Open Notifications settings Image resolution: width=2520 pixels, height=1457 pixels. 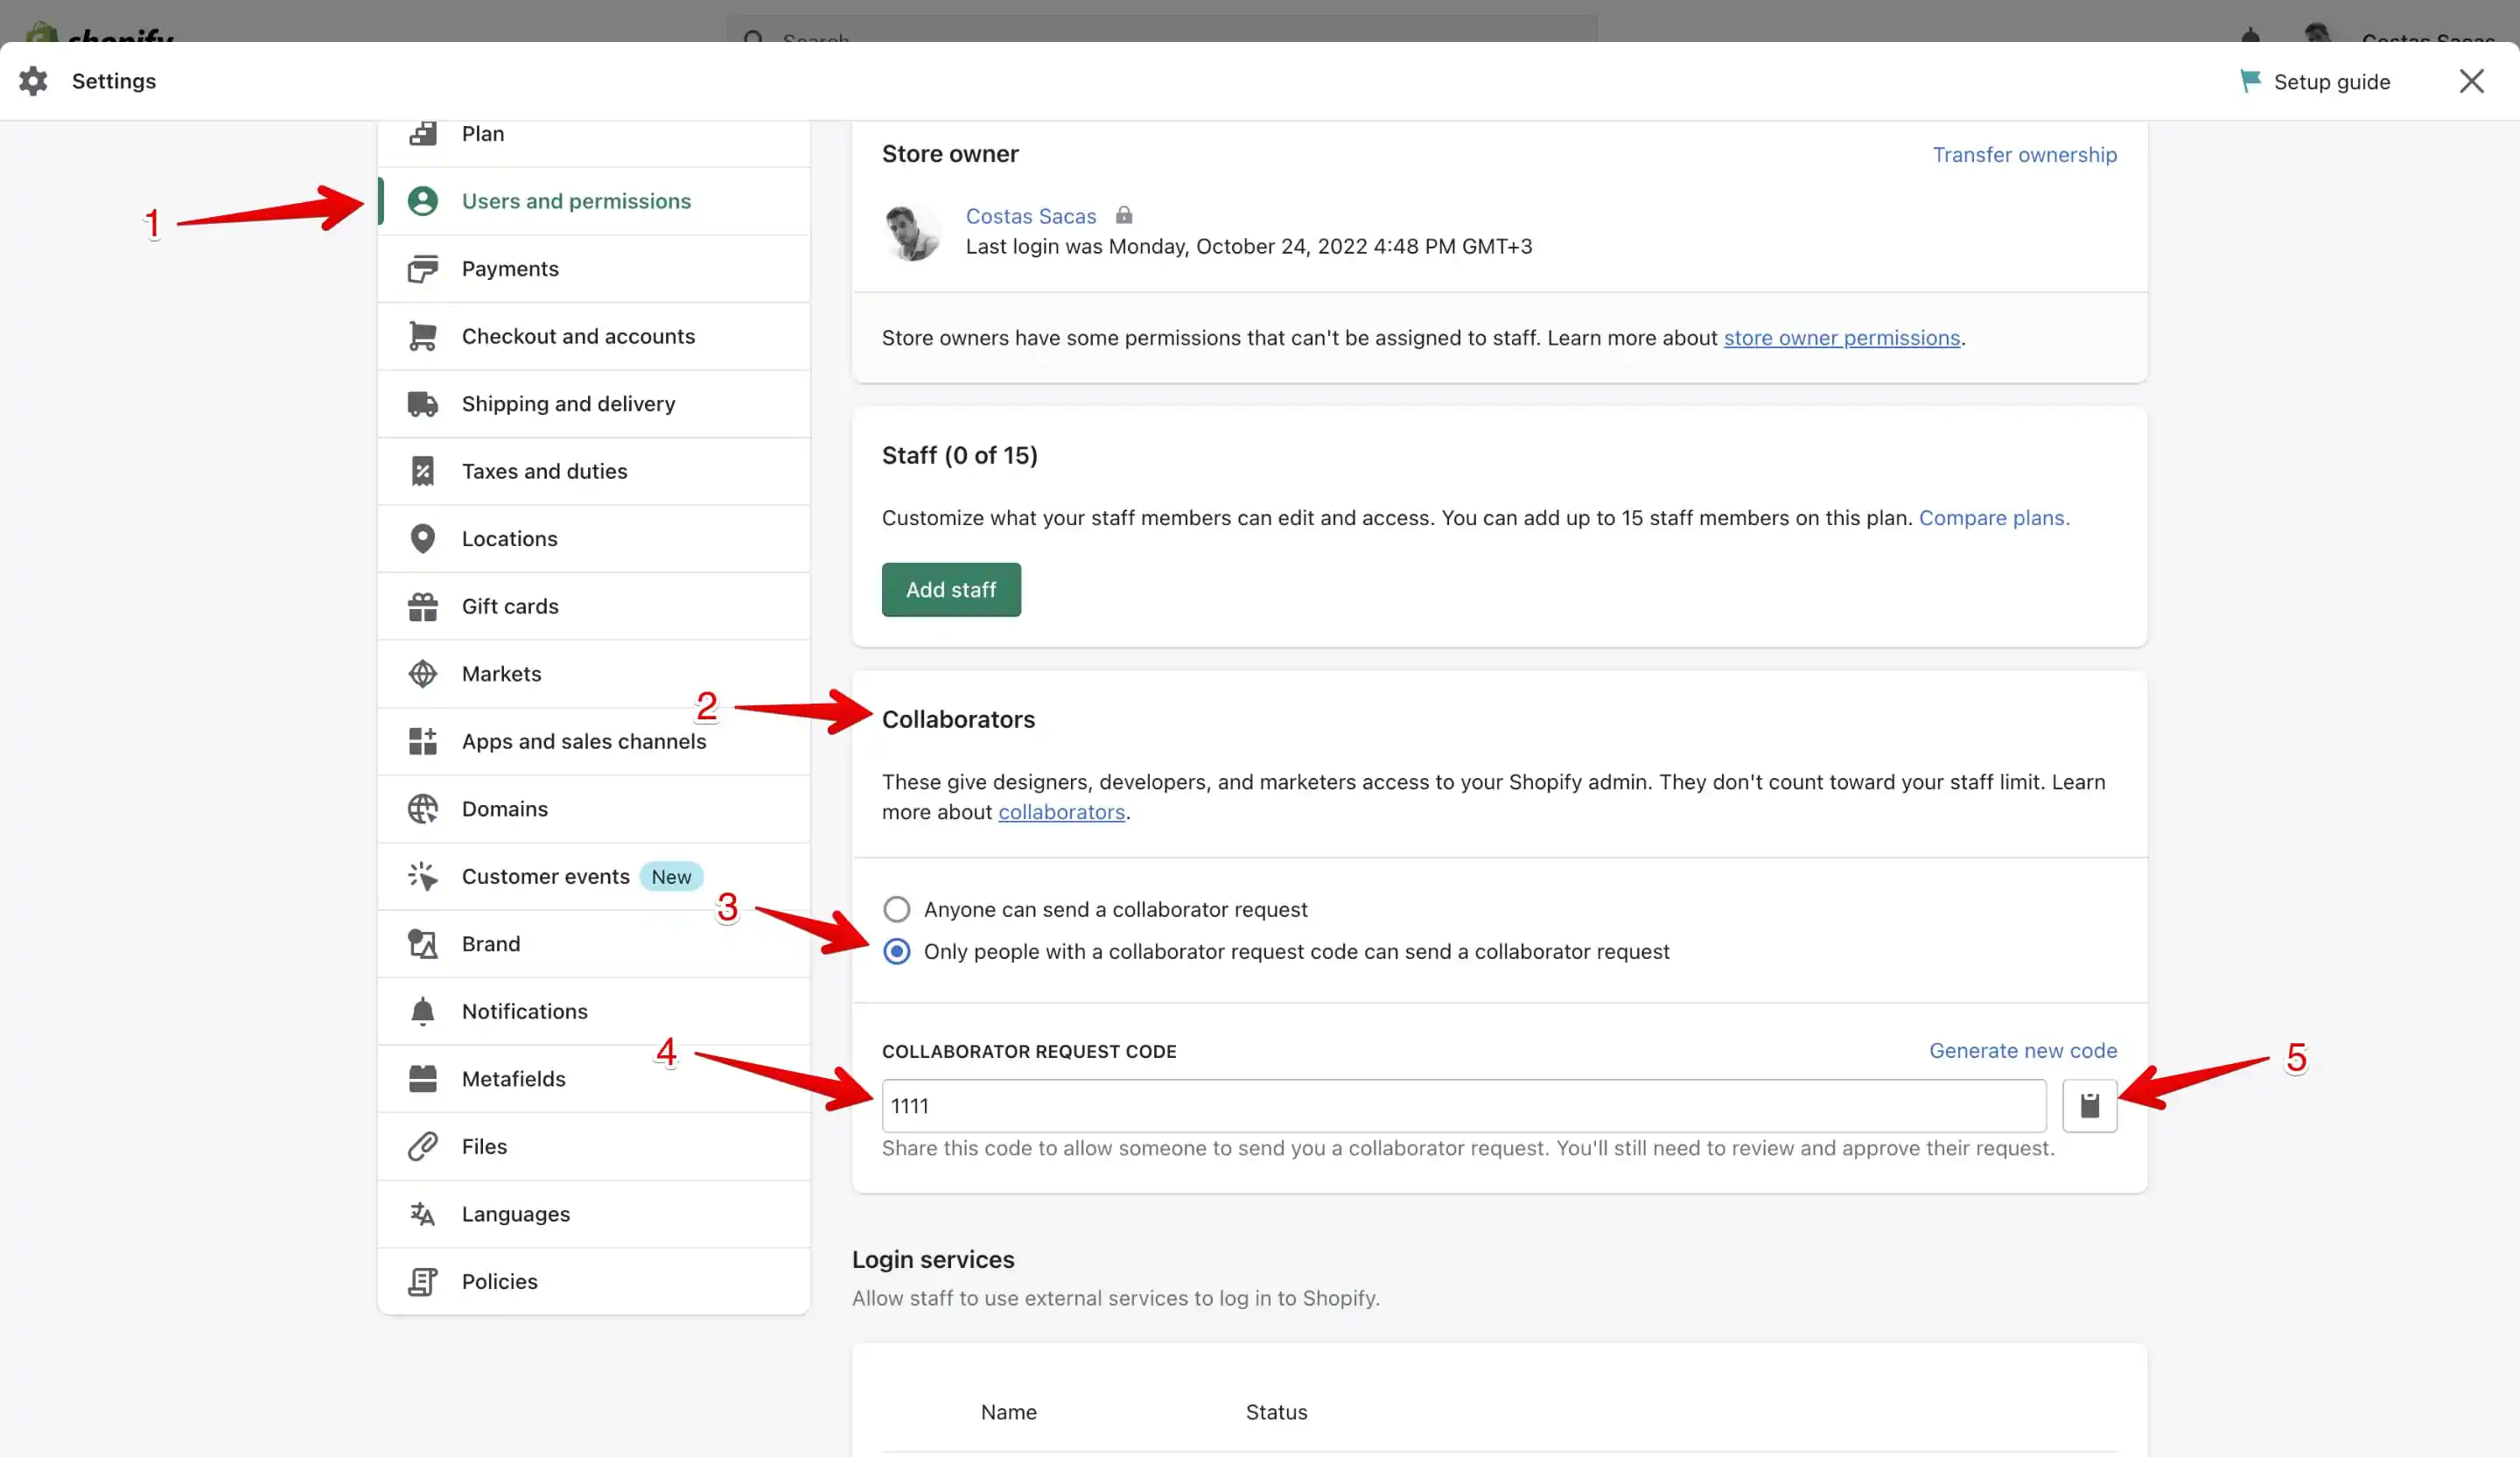click(x=594, y=1011)
